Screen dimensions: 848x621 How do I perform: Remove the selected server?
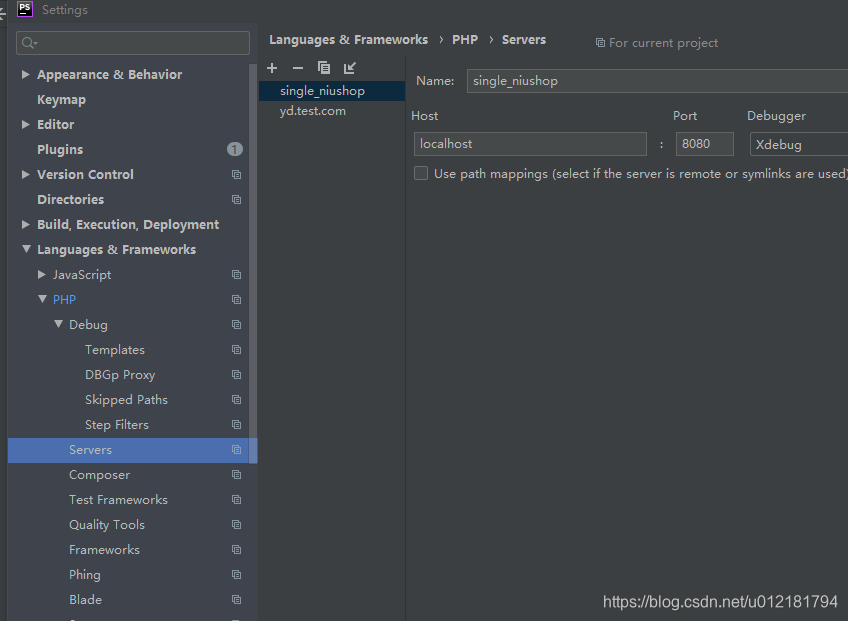pyautogui.click(x=297, y=68)
